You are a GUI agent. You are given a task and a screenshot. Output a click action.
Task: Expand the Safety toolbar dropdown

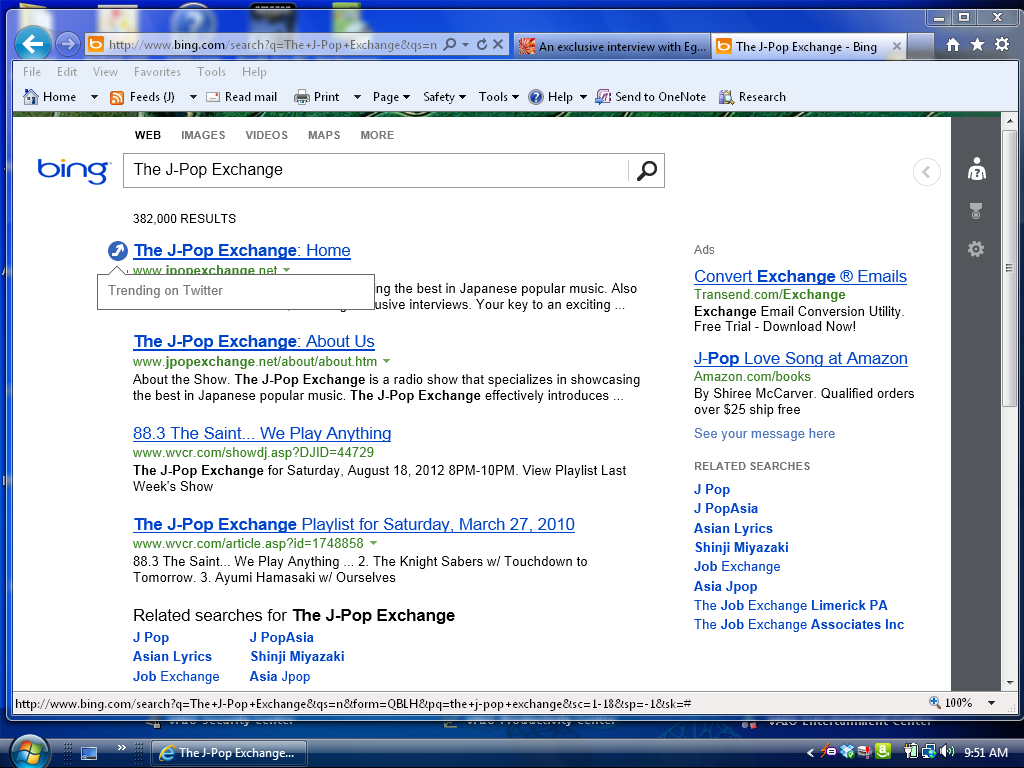445,97
